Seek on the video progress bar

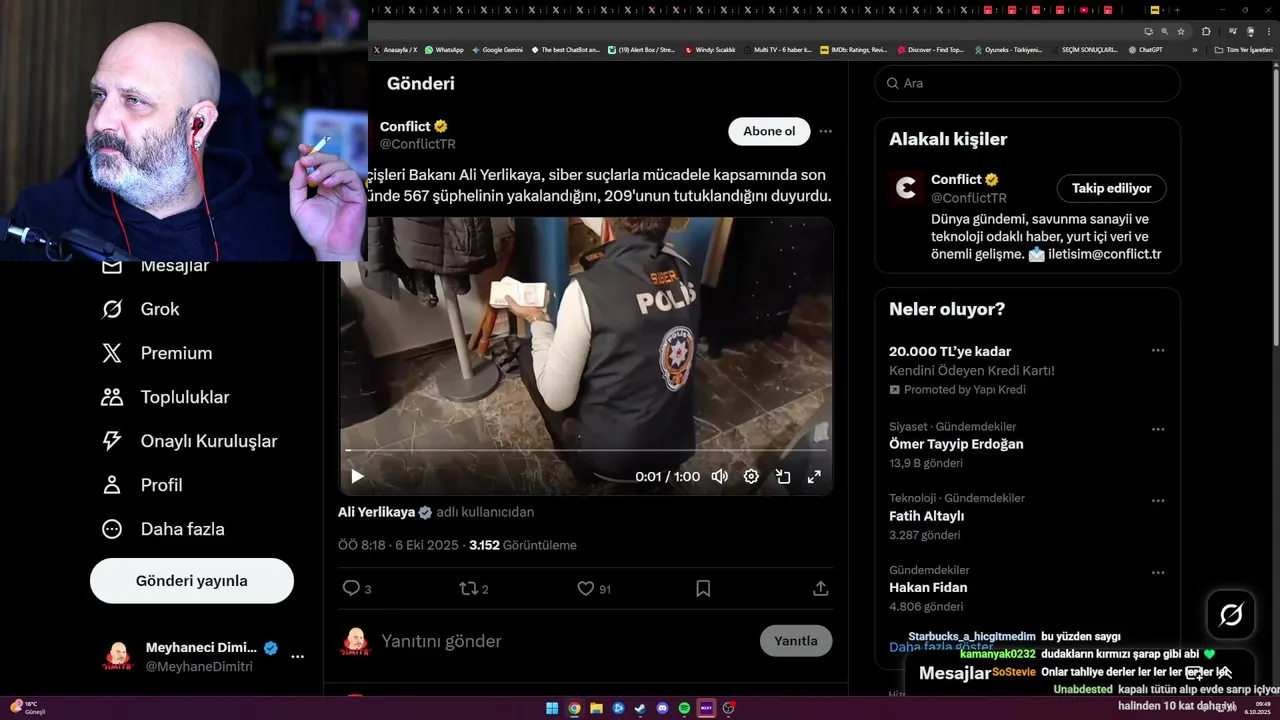coord(586,451)
